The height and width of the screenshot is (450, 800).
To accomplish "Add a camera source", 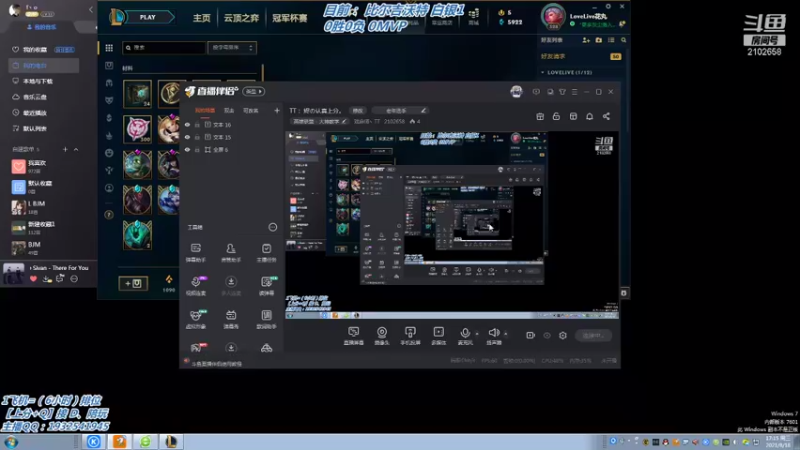I will (382, 336).
